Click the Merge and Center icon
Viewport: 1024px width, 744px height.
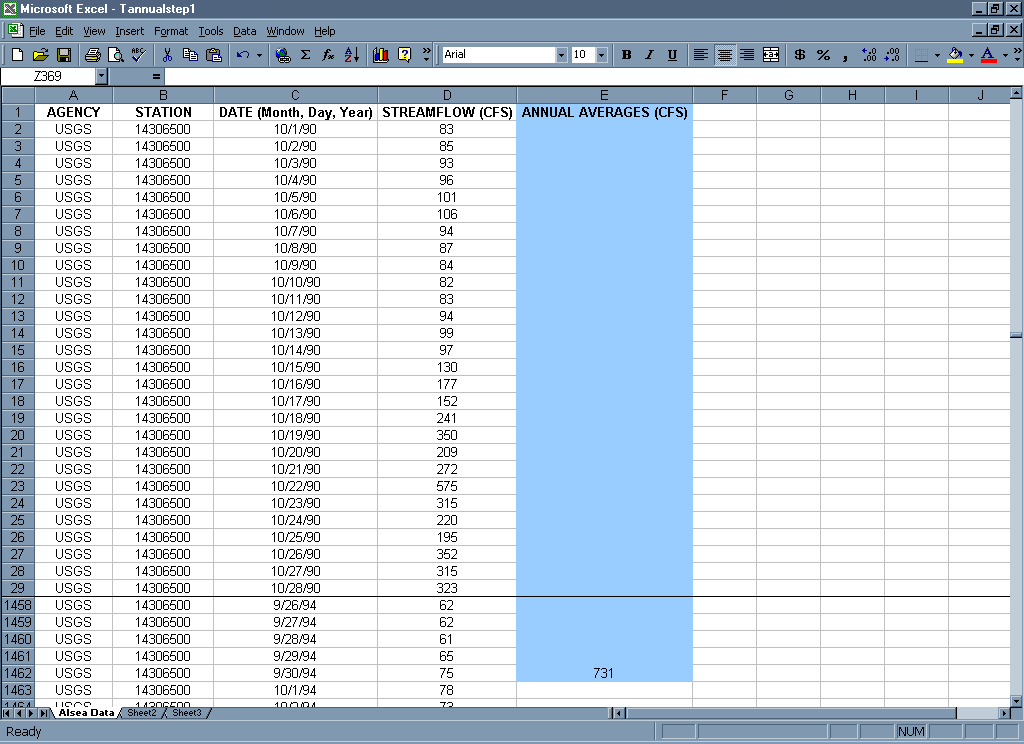click(771, 55)
